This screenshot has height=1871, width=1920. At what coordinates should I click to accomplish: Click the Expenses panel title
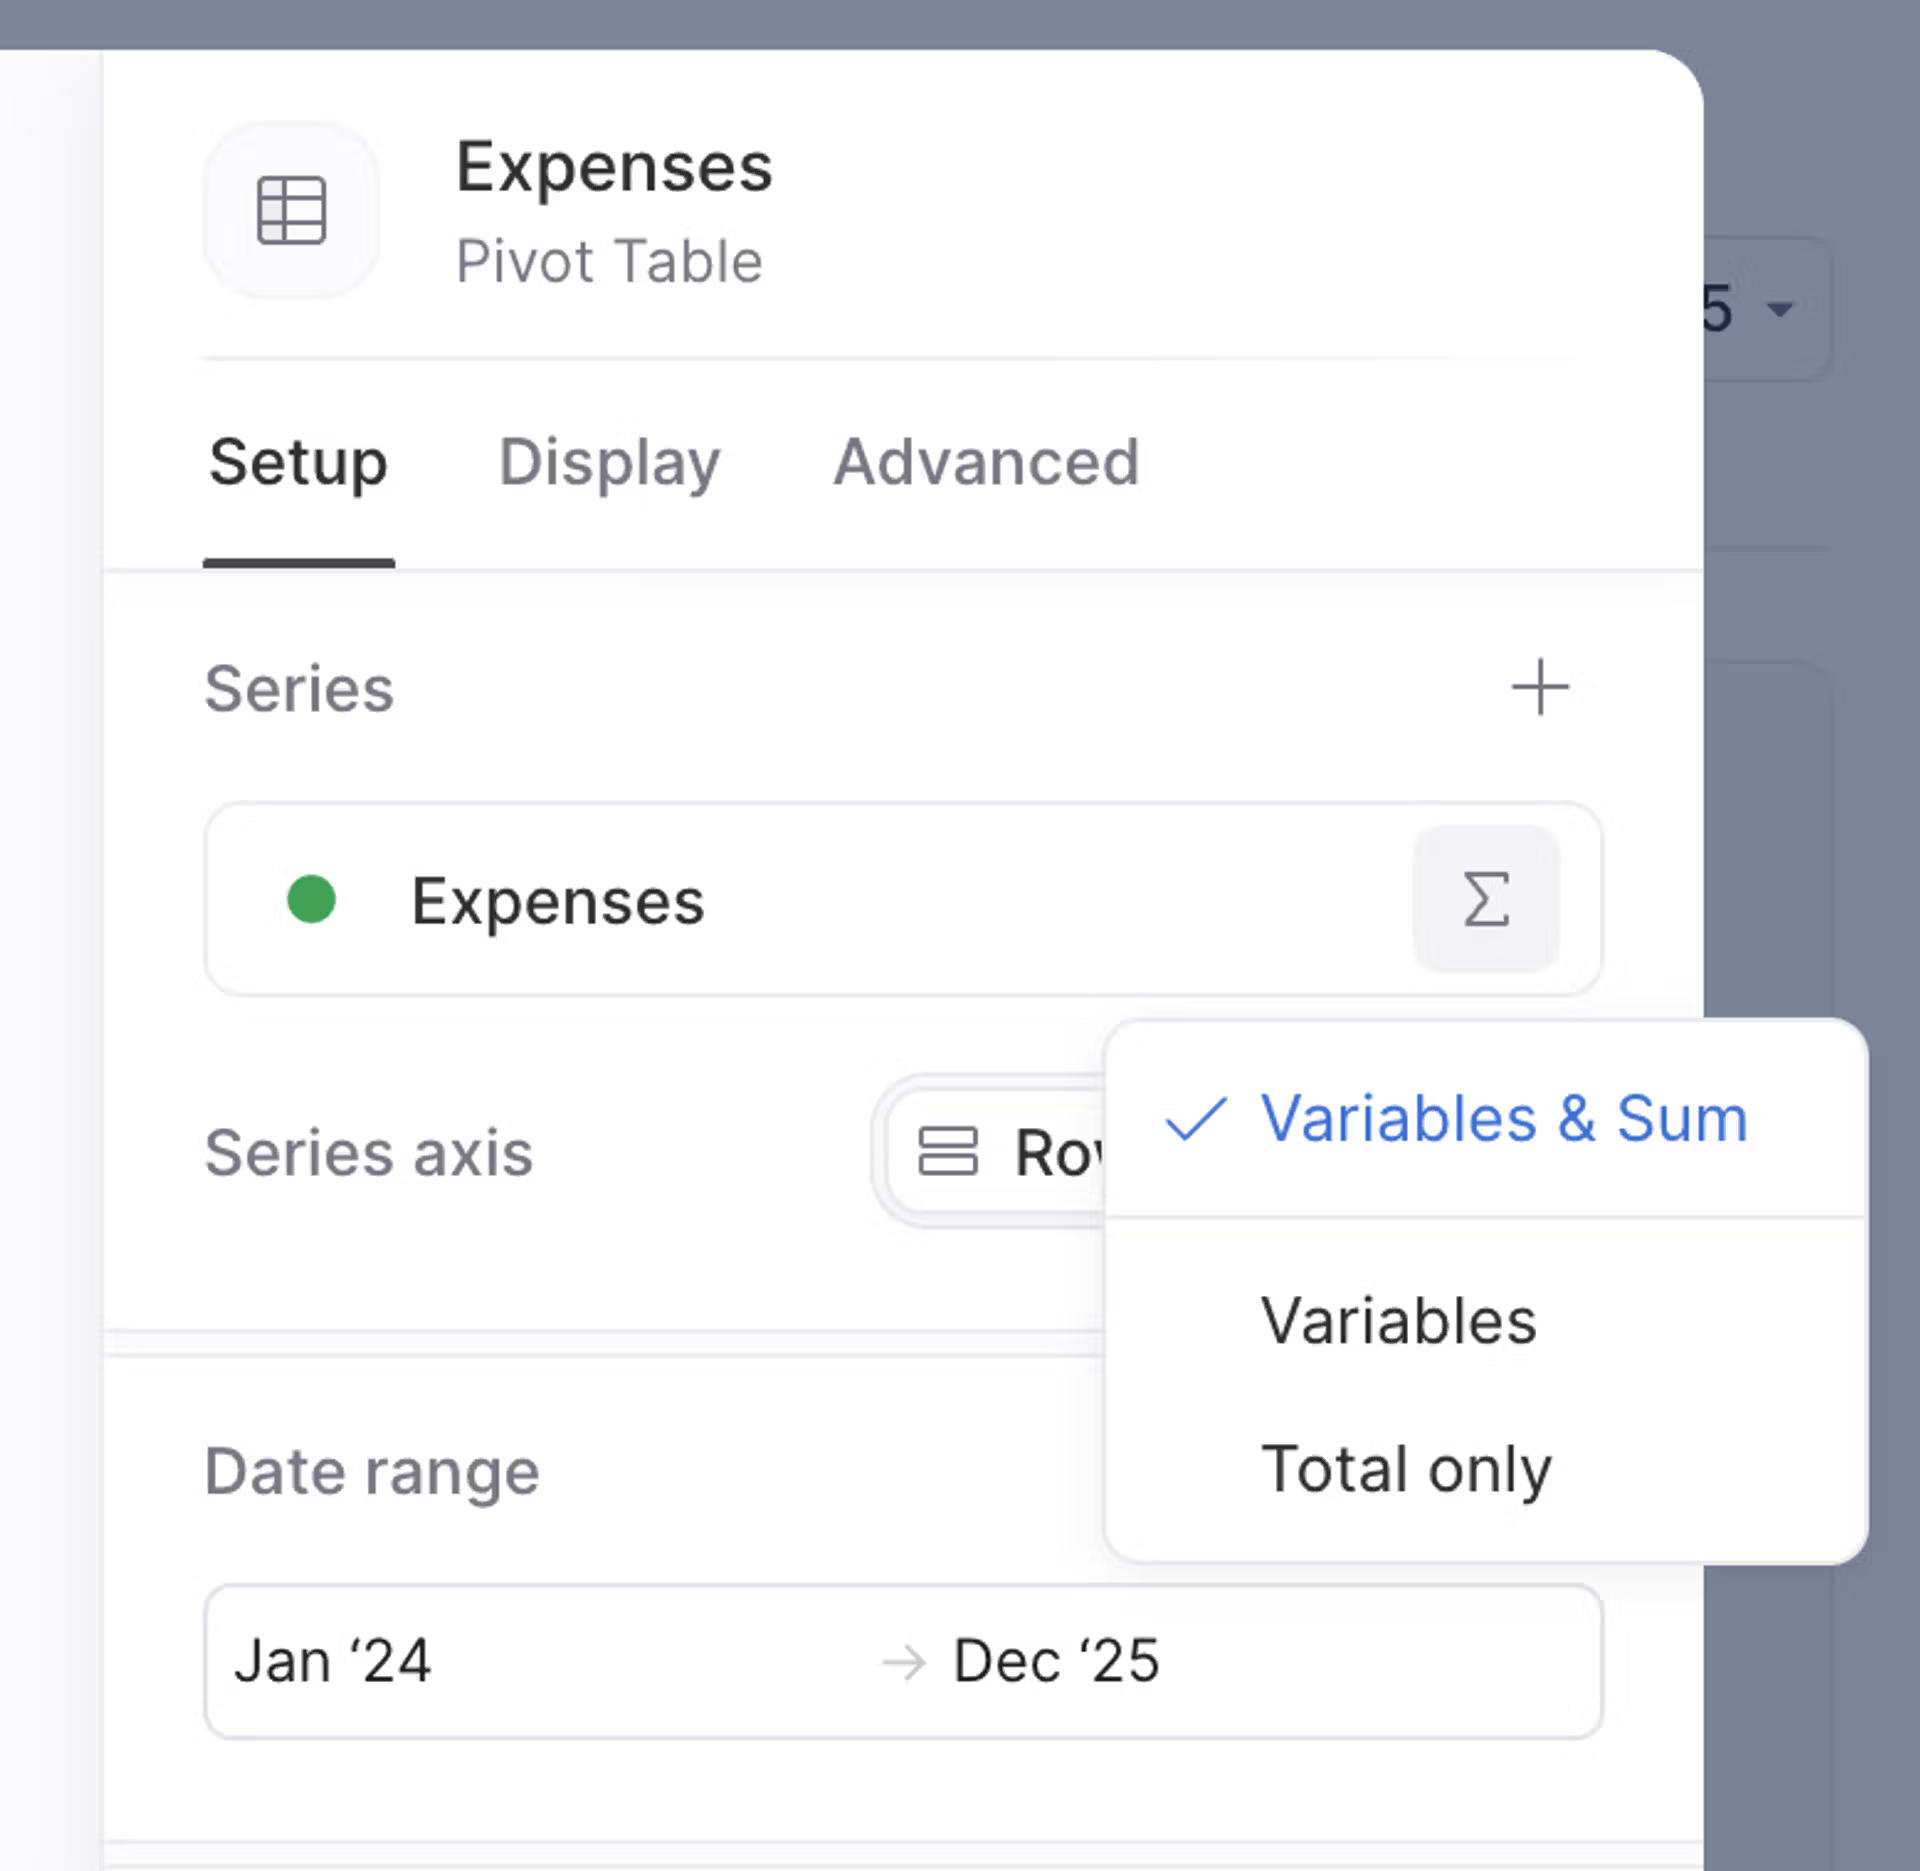click(614, 167)
